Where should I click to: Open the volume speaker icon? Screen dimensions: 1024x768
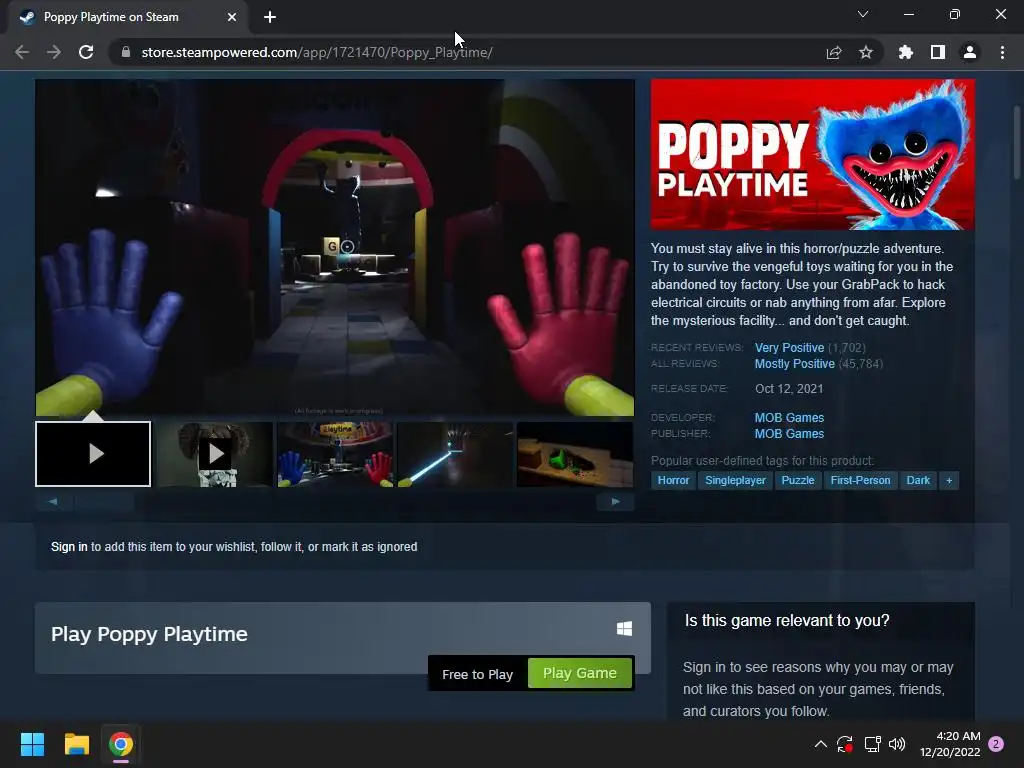897,744
